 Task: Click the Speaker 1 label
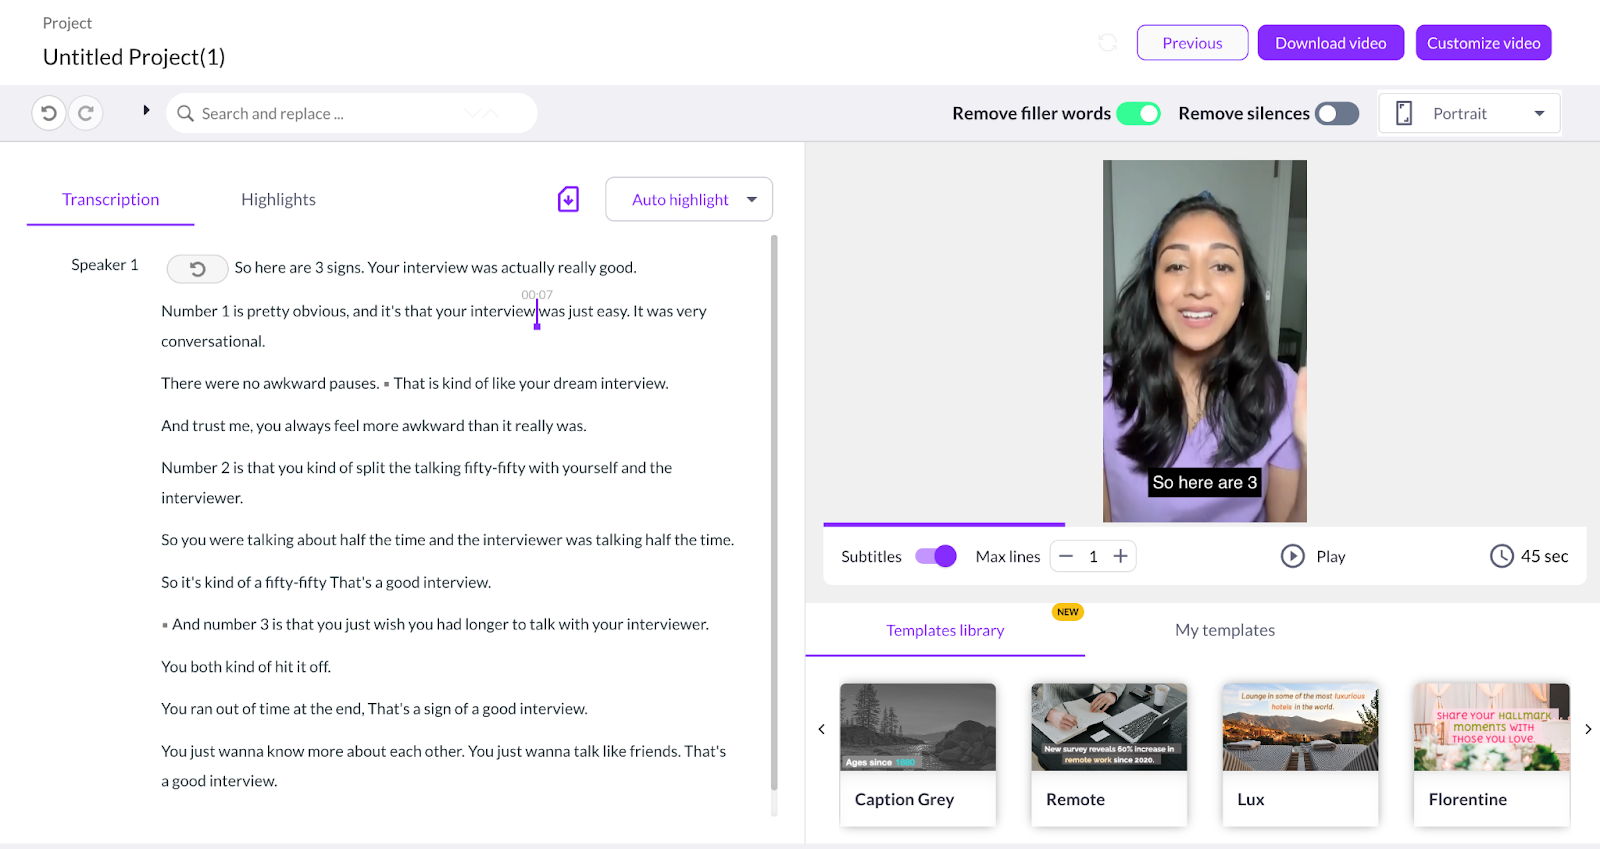[x=105, y=265]
